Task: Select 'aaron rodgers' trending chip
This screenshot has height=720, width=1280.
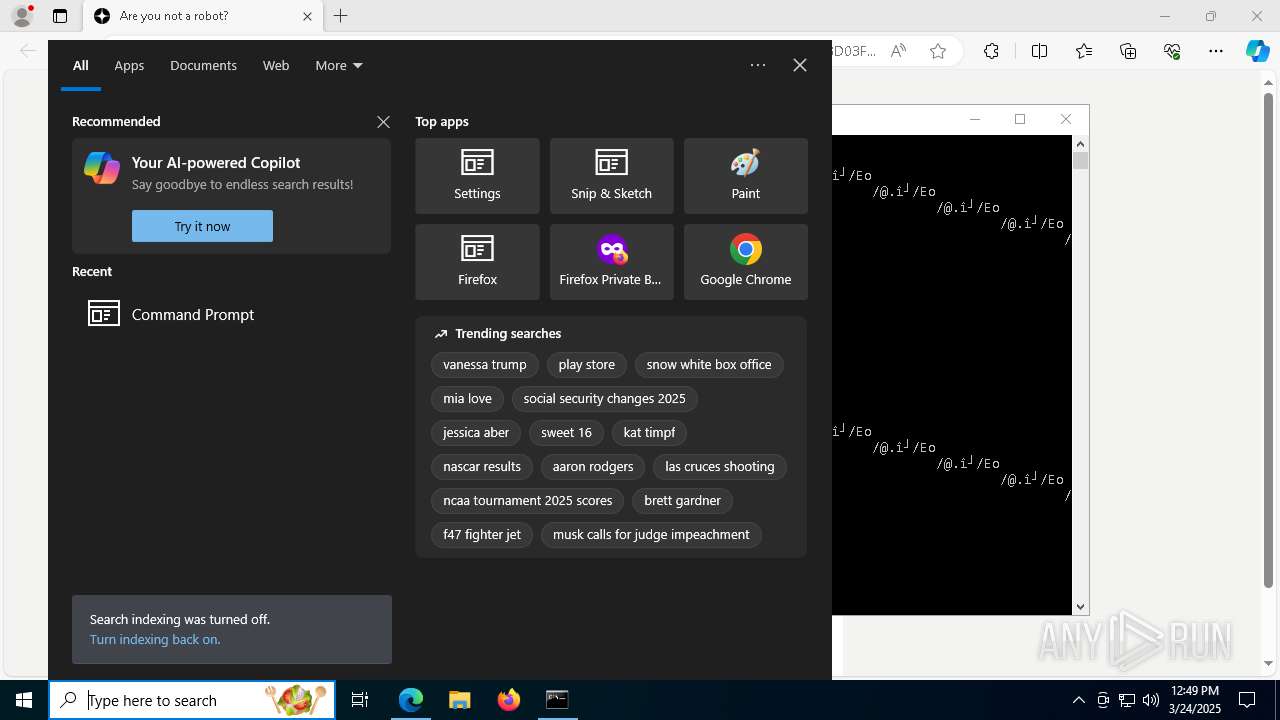Action: click(593, 467)
